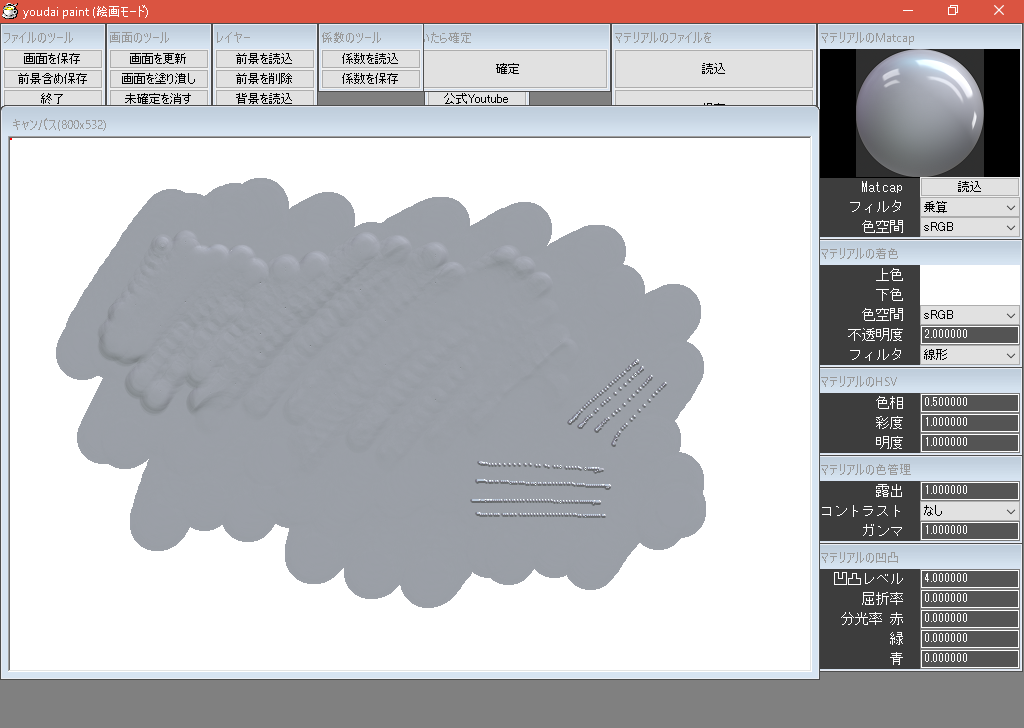Click the 上色 white color swatch
This screenshot has width=1024, height=728.
[x=969, y=275]
